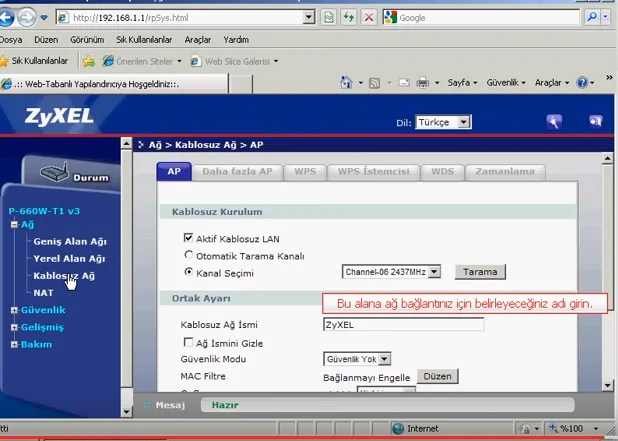Open NAT menu item
Viewport: 618px width, 441px height.
(x=43, y=293)
